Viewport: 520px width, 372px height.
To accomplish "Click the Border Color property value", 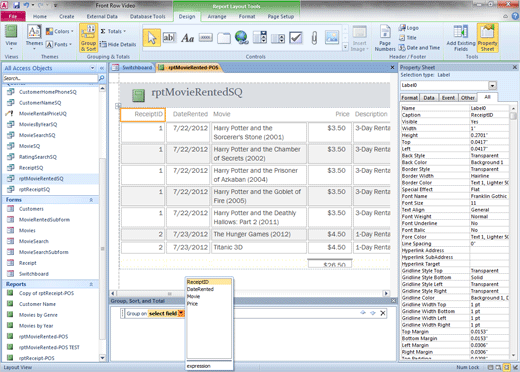I will [489, 183].
